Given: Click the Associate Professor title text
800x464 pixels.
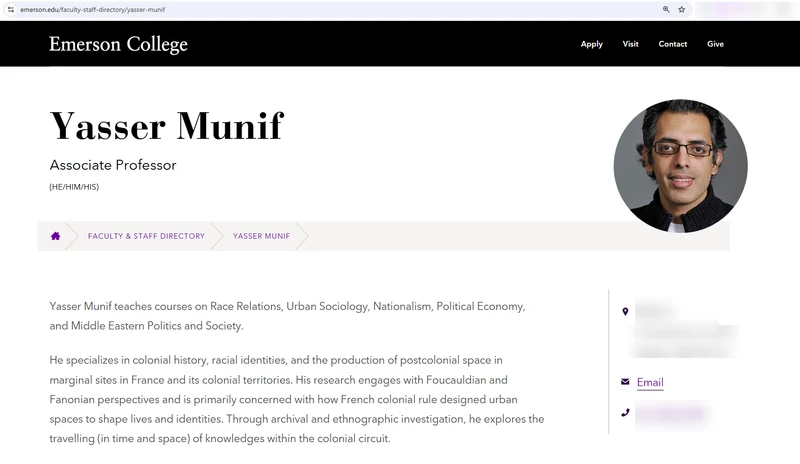Looking at the screenshot, I should 113,165.
